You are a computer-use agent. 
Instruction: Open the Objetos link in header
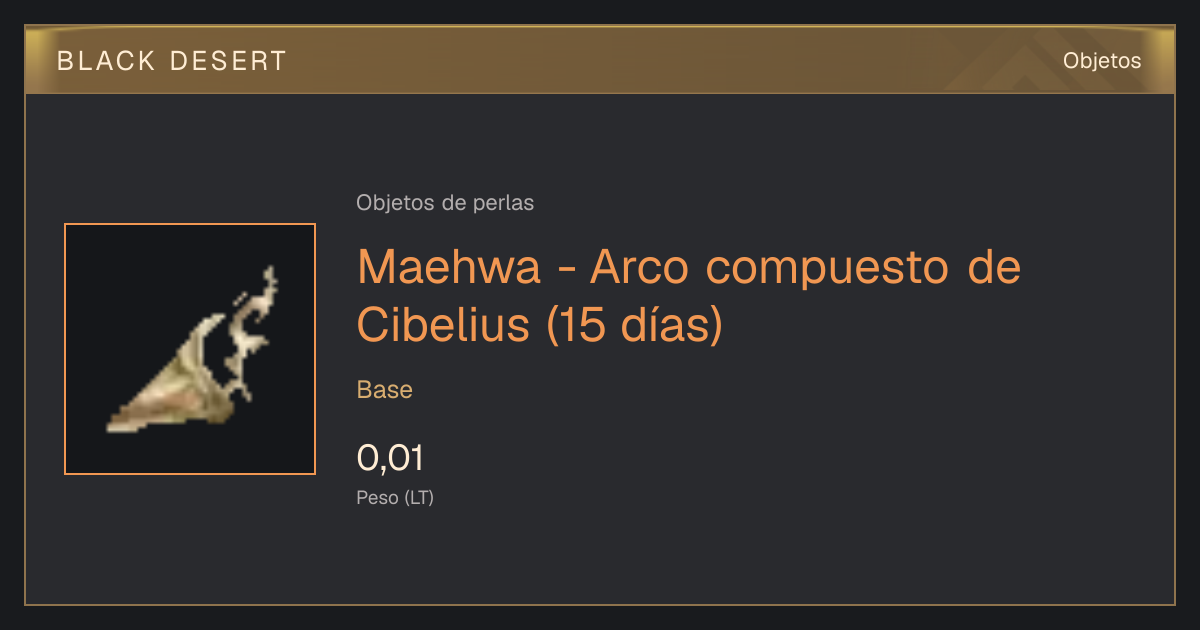coord(1102,60)
